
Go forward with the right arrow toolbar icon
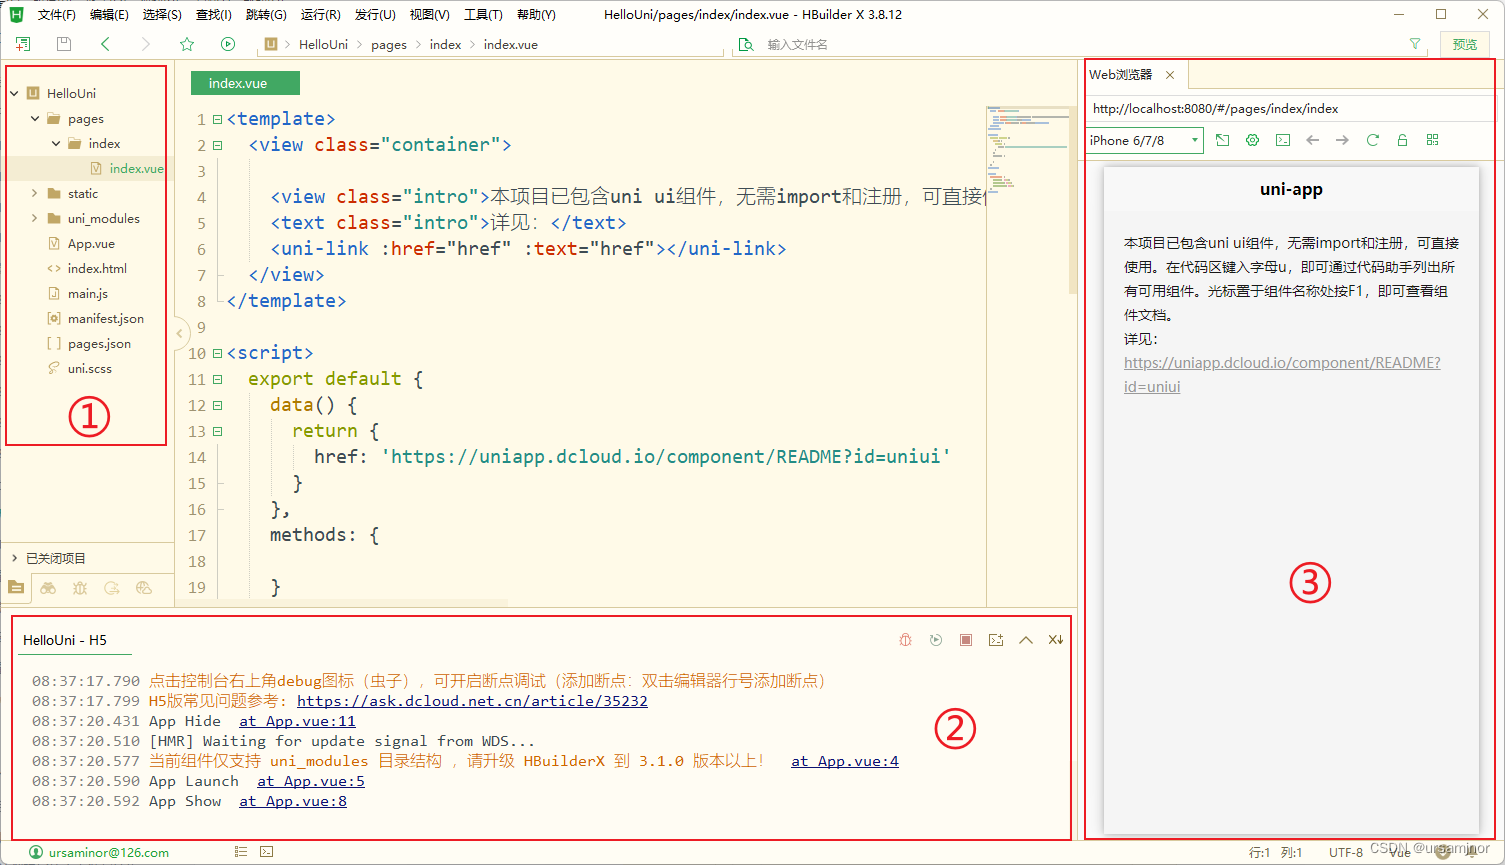point(145,44)
